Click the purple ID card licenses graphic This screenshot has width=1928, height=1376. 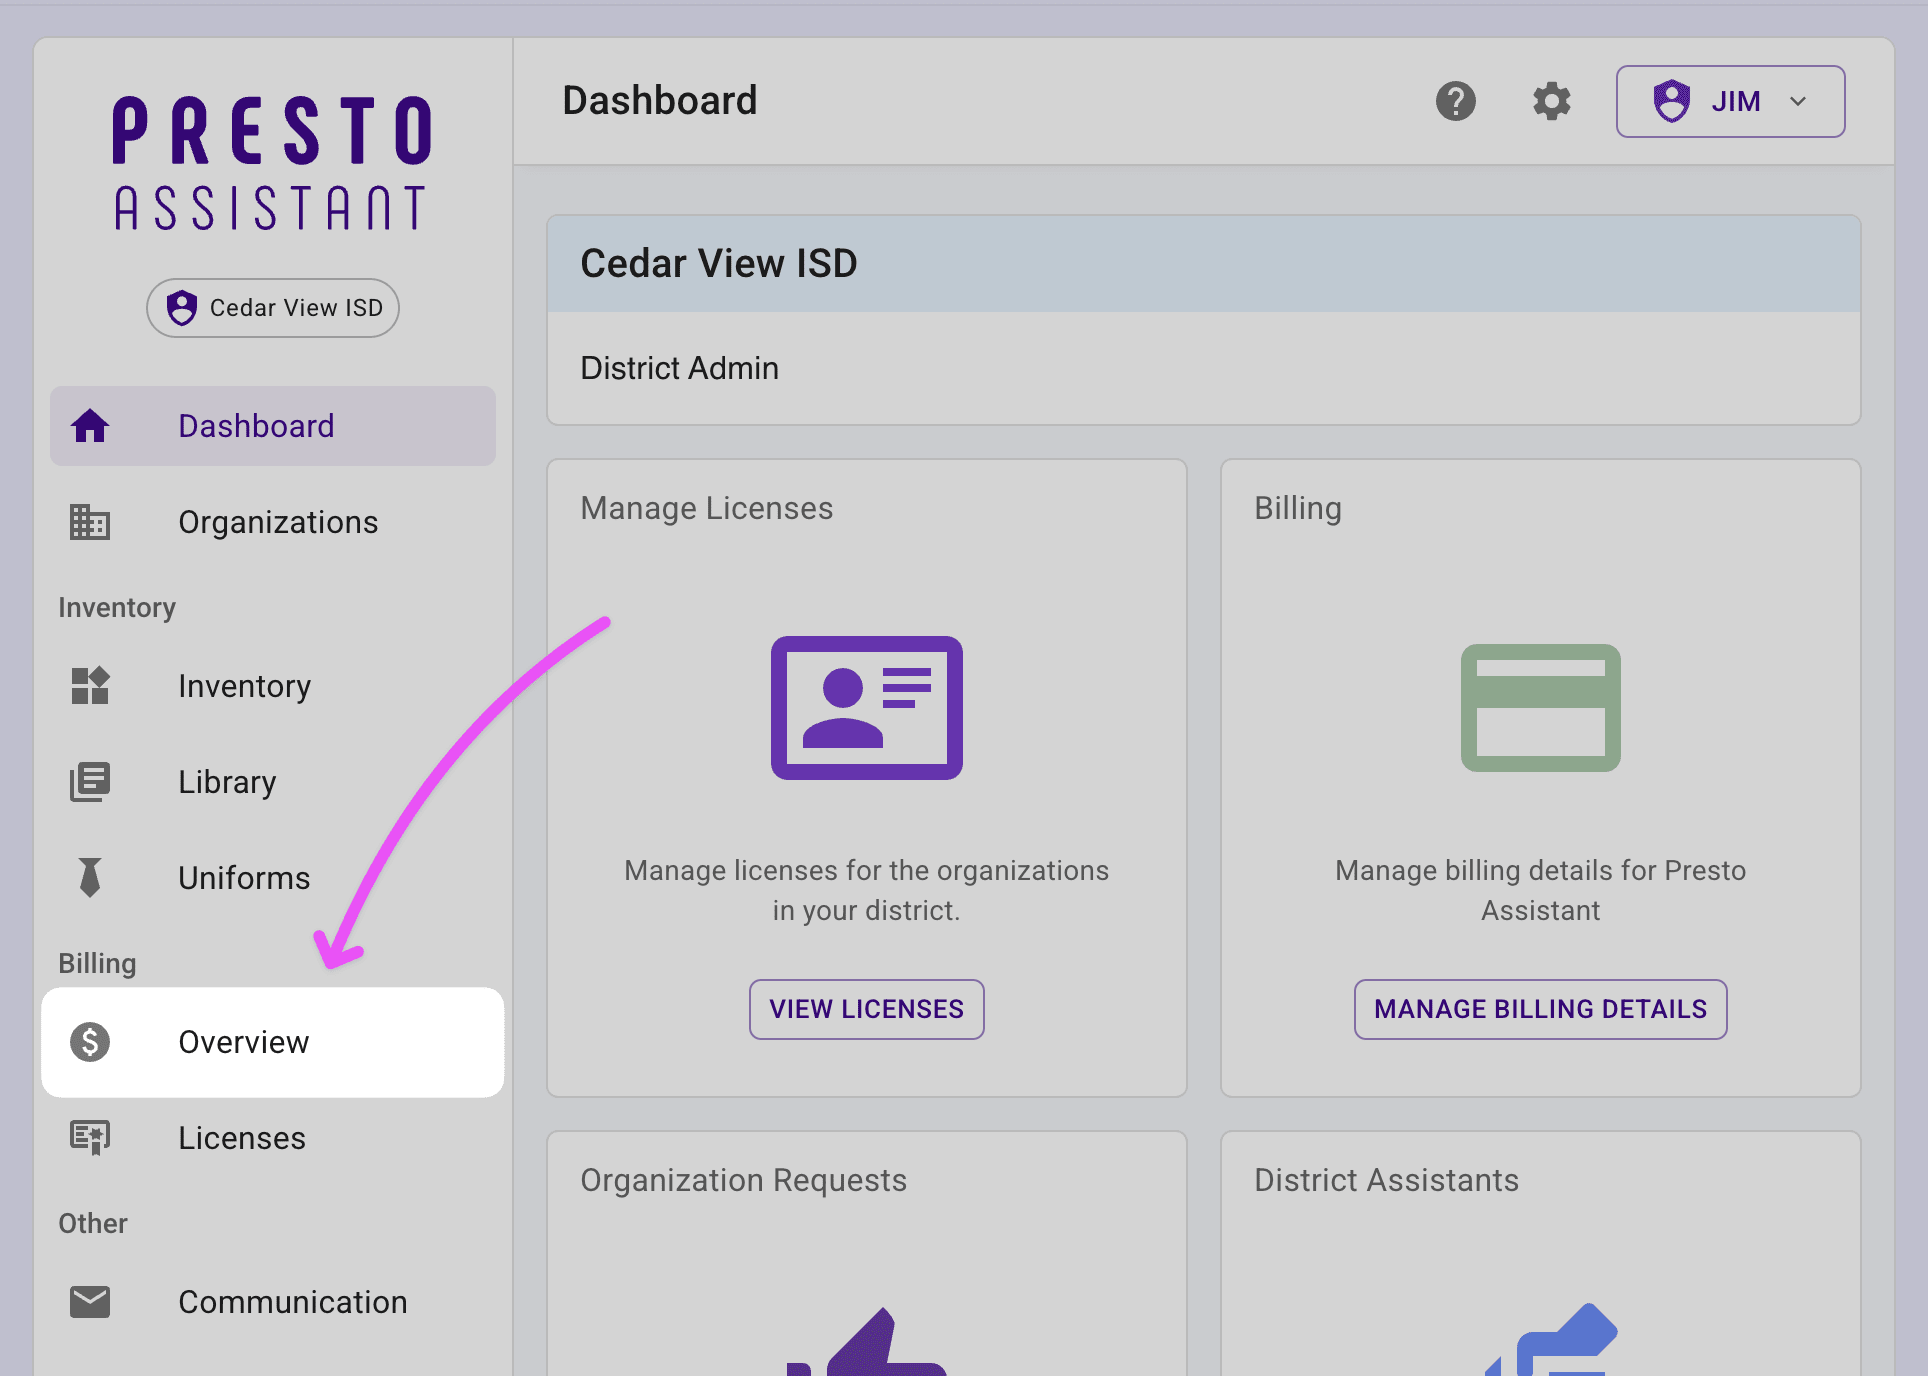click(866, 708)
